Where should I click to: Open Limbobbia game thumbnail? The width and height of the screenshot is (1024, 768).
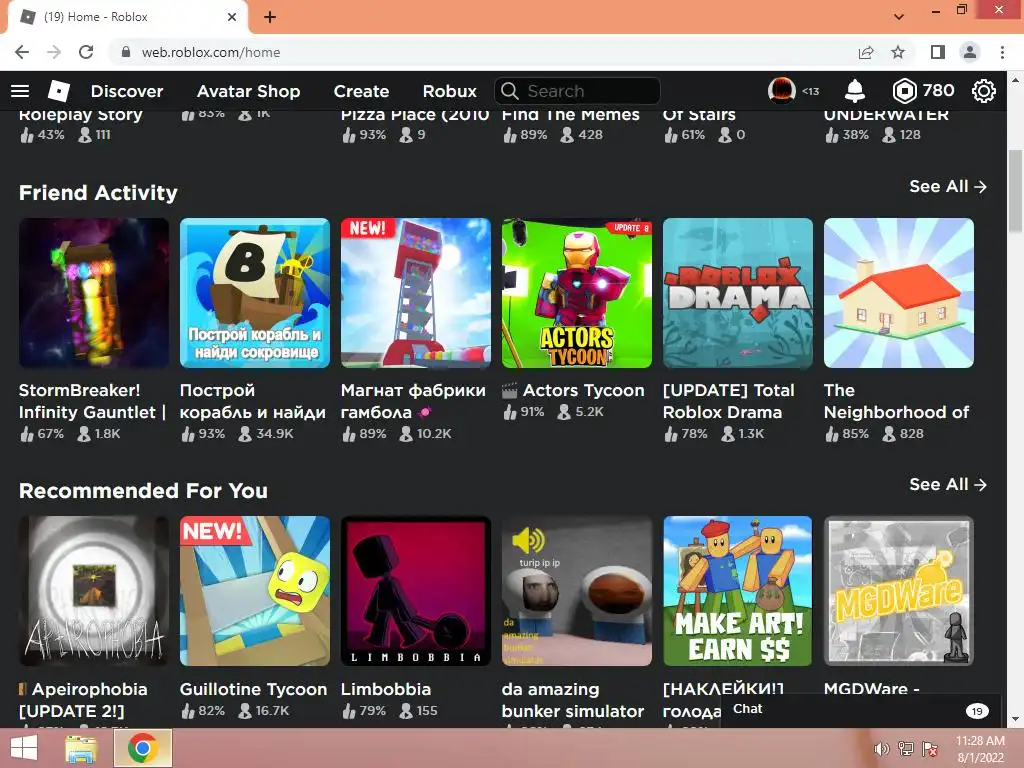tap(415, 591)
